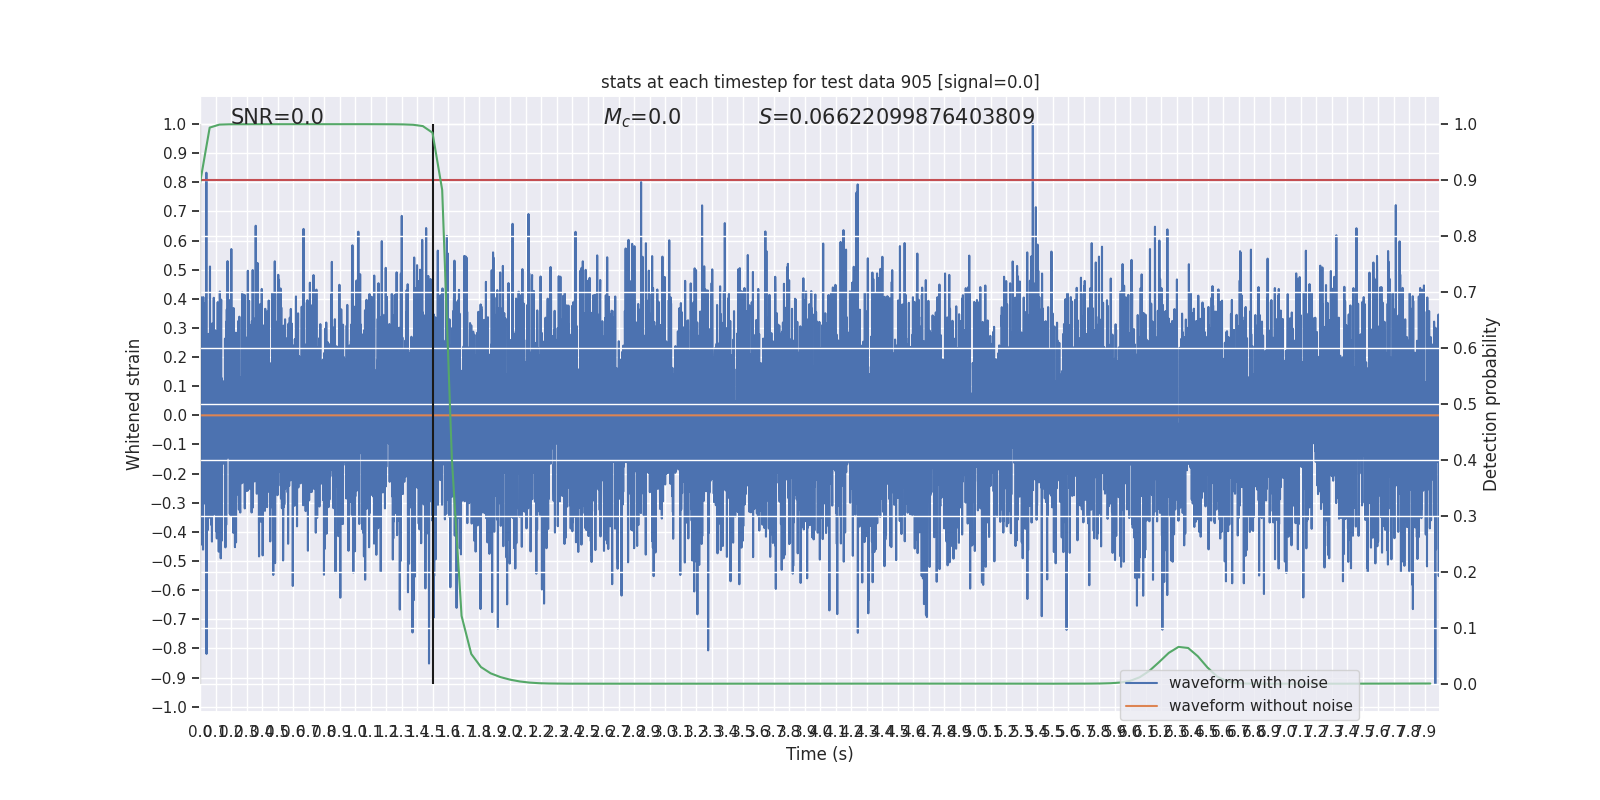
Task: Click the left axis tick label 1.0
Action: pos(175,124)
